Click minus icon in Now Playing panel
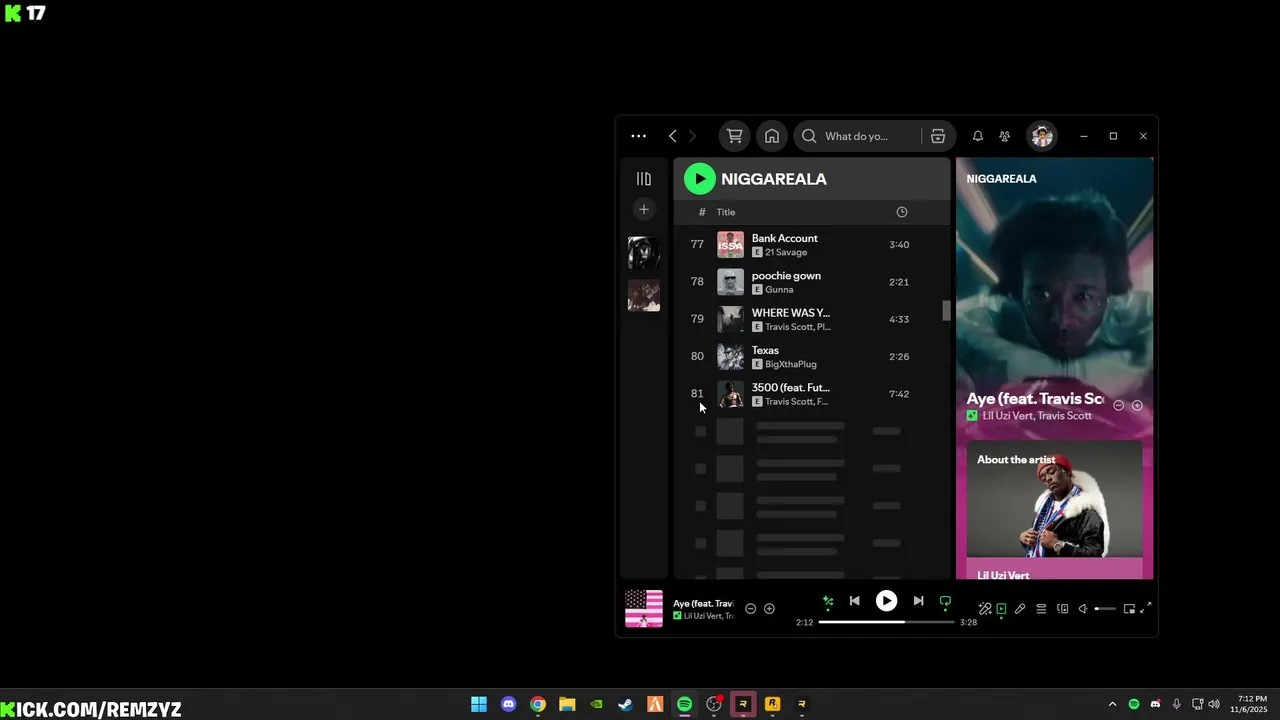 1119,405
